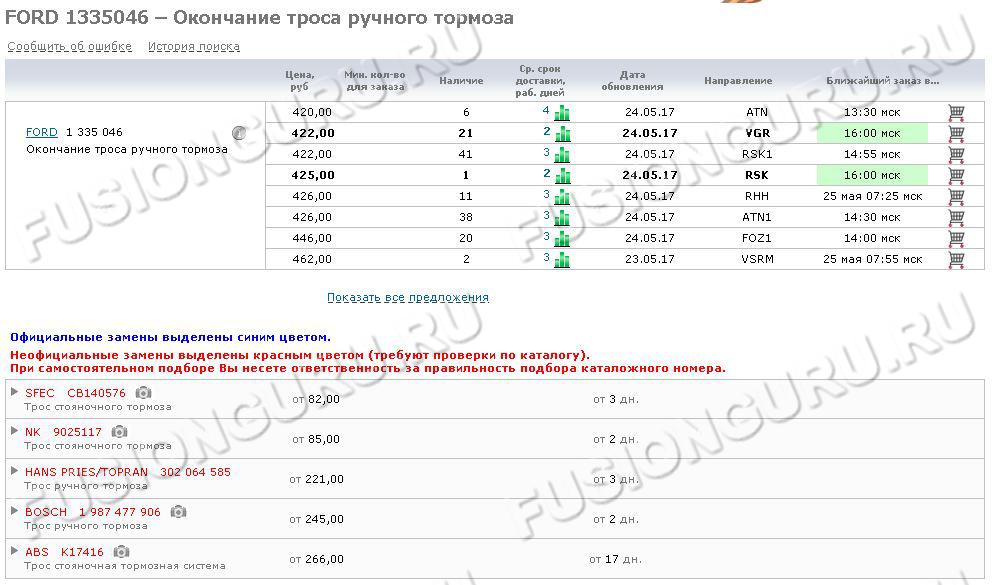
Task: Open the ABS K17416 replacement link
Action: [64, 551]
